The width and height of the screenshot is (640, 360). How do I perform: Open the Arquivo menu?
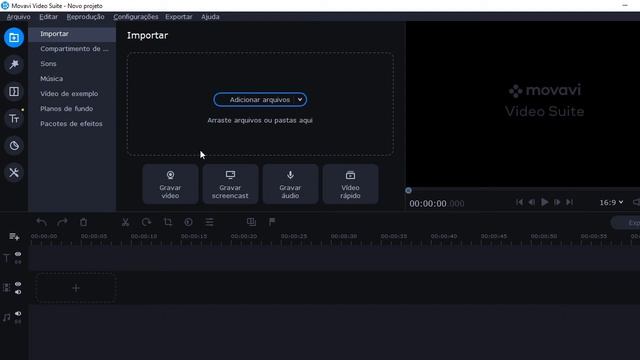click(x=18, y=17)
